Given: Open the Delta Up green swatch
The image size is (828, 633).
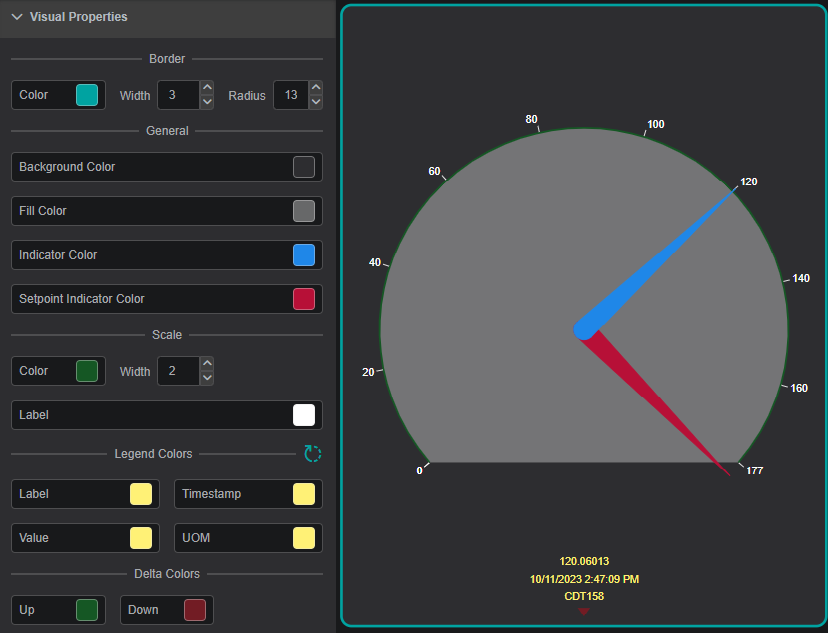Looking at the screenshot, I should tap(87, 610).
